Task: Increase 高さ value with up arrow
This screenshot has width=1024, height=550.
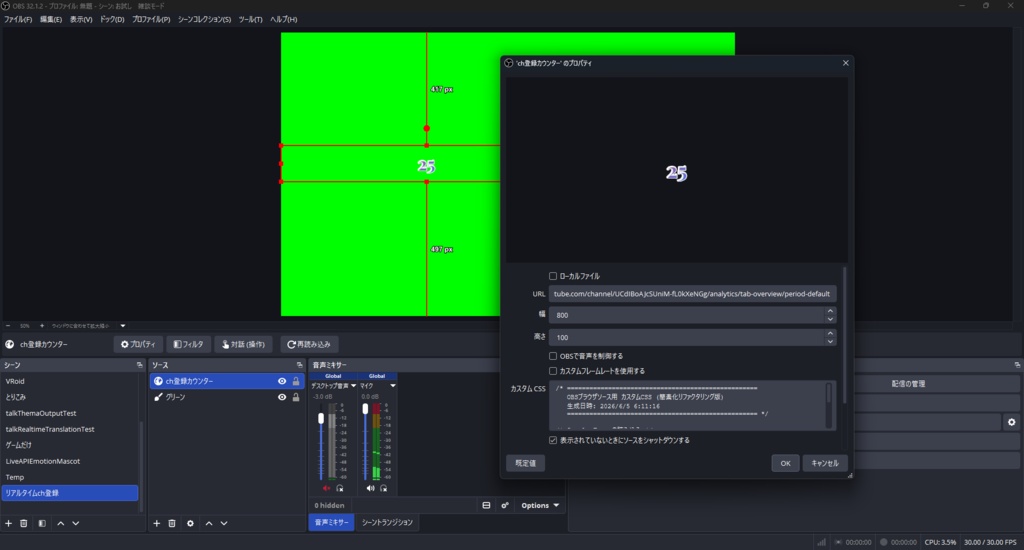Action: tap(830, 334)
